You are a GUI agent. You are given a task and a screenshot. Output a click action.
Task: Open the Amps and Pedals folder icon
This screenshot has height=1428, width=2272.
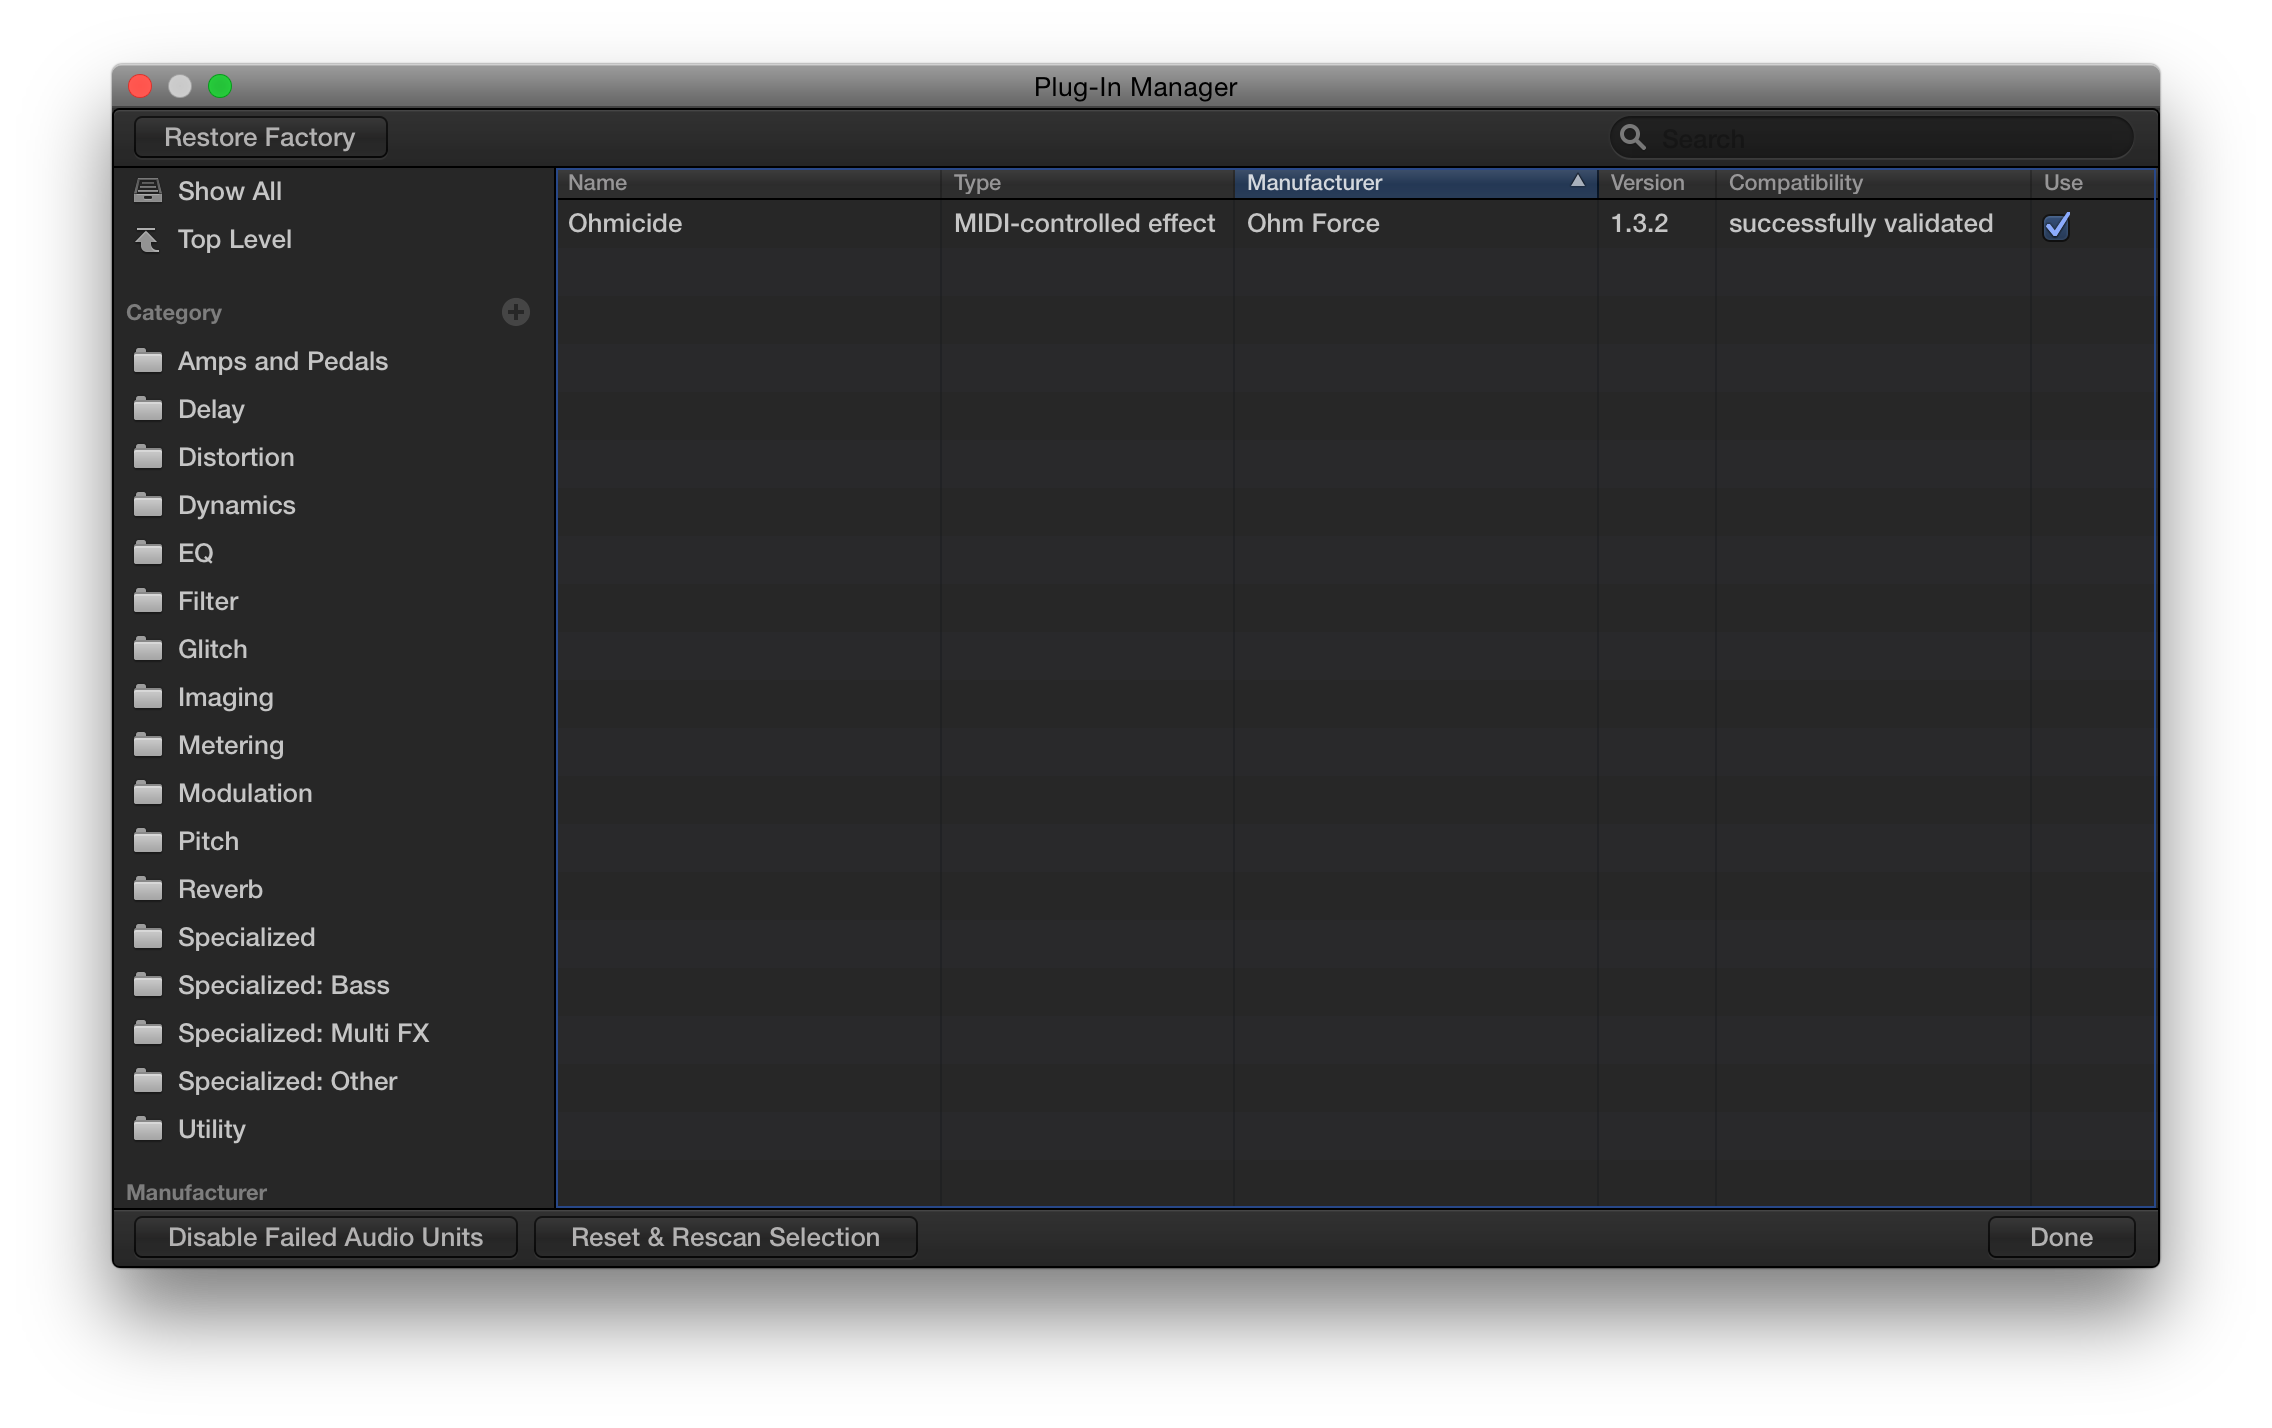point(148,361)
